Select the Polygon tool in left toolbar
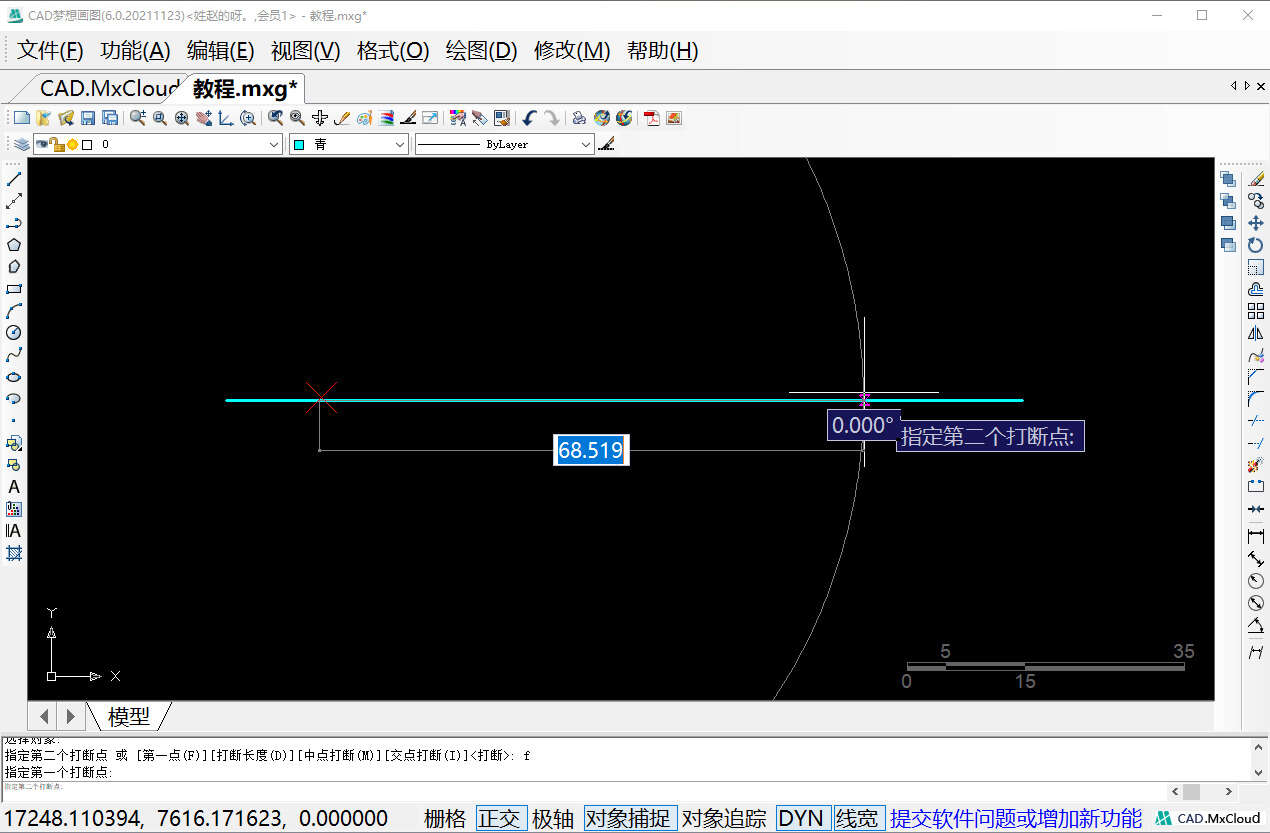 coord(14,245)
